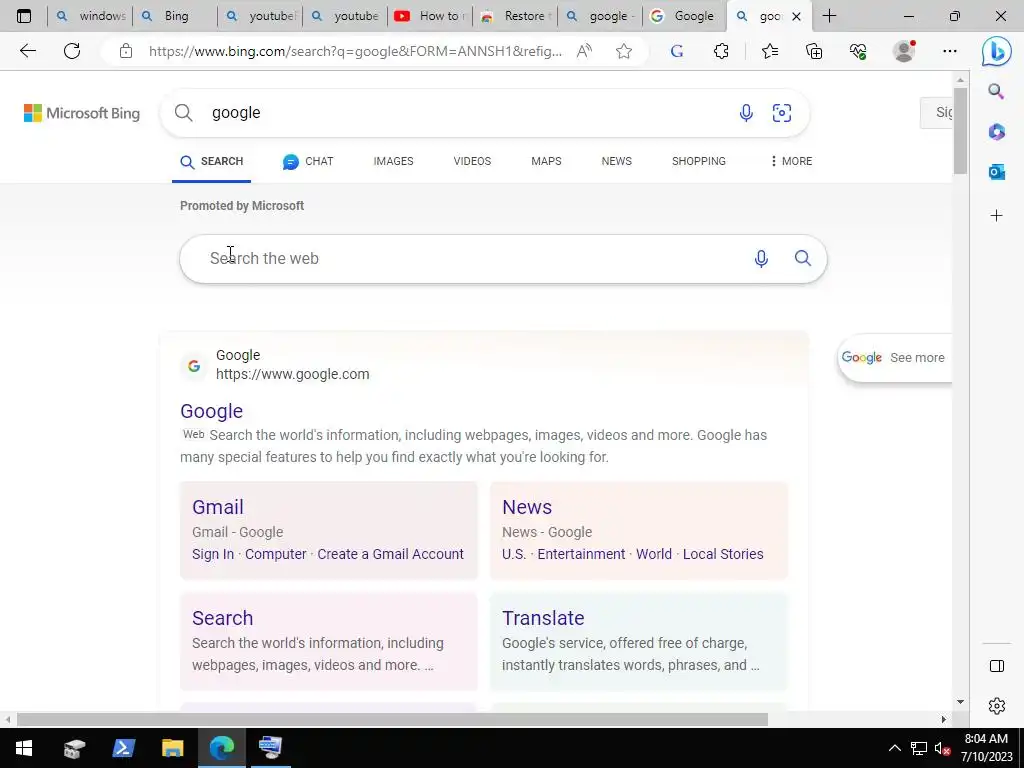Switch to the 'Google' browser tab
Image resolution: width=1024 pixels, height=768 pixels.
point(684,16)
